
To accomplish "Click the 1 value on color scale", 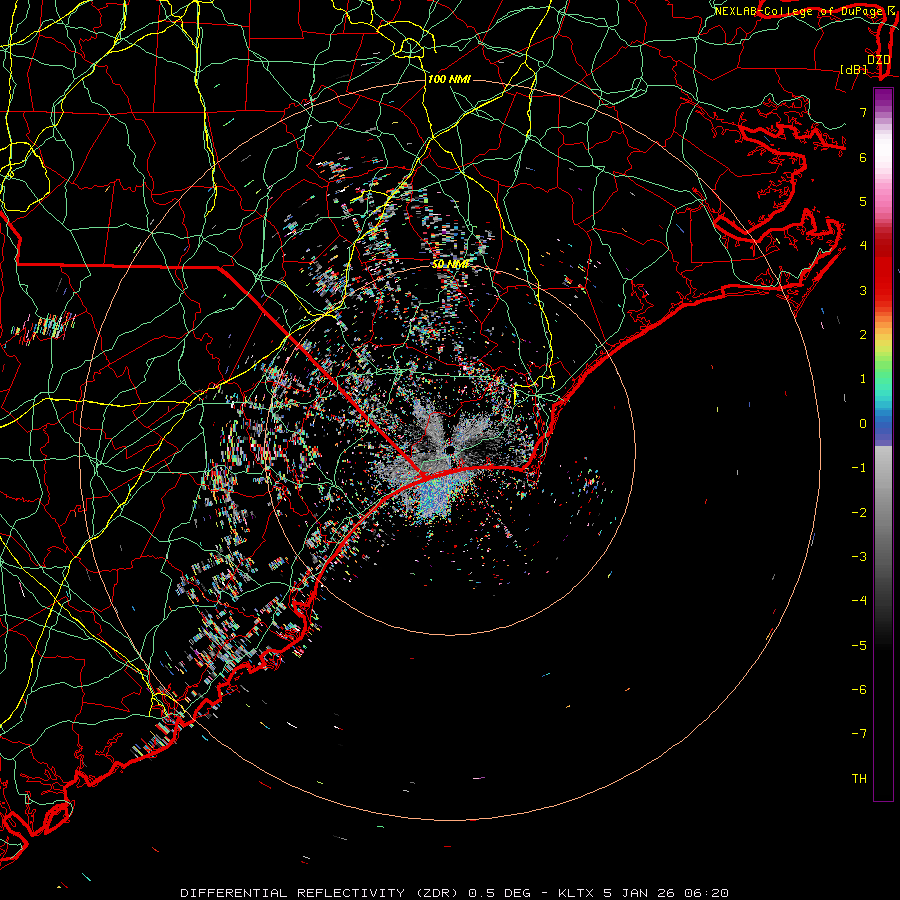I will pos(863,379).
